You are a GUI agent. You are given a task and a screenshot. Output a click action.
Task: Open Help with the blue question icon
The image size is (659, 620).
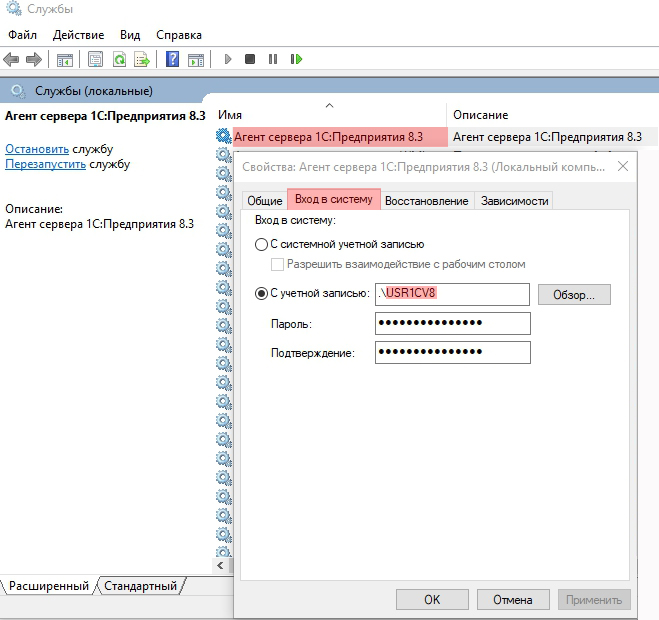coord(172,59)
